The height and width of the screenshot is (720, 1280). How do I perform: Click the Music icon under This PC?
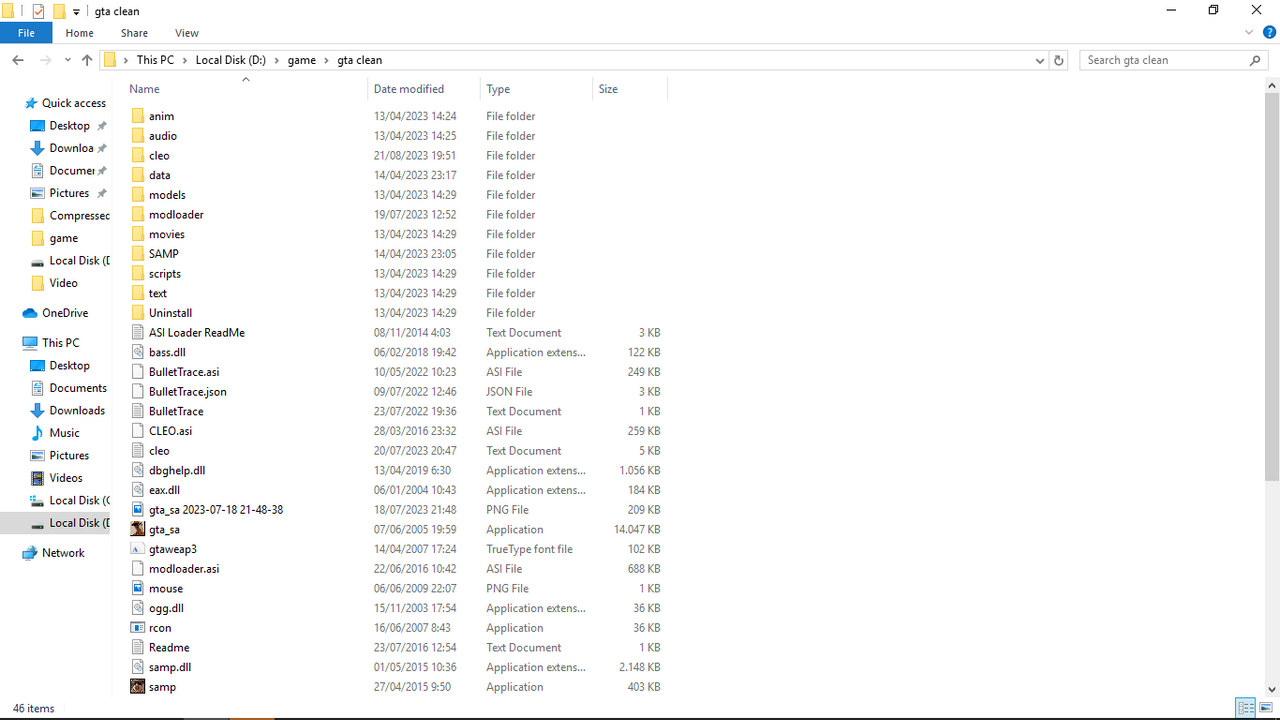point(37,433)
